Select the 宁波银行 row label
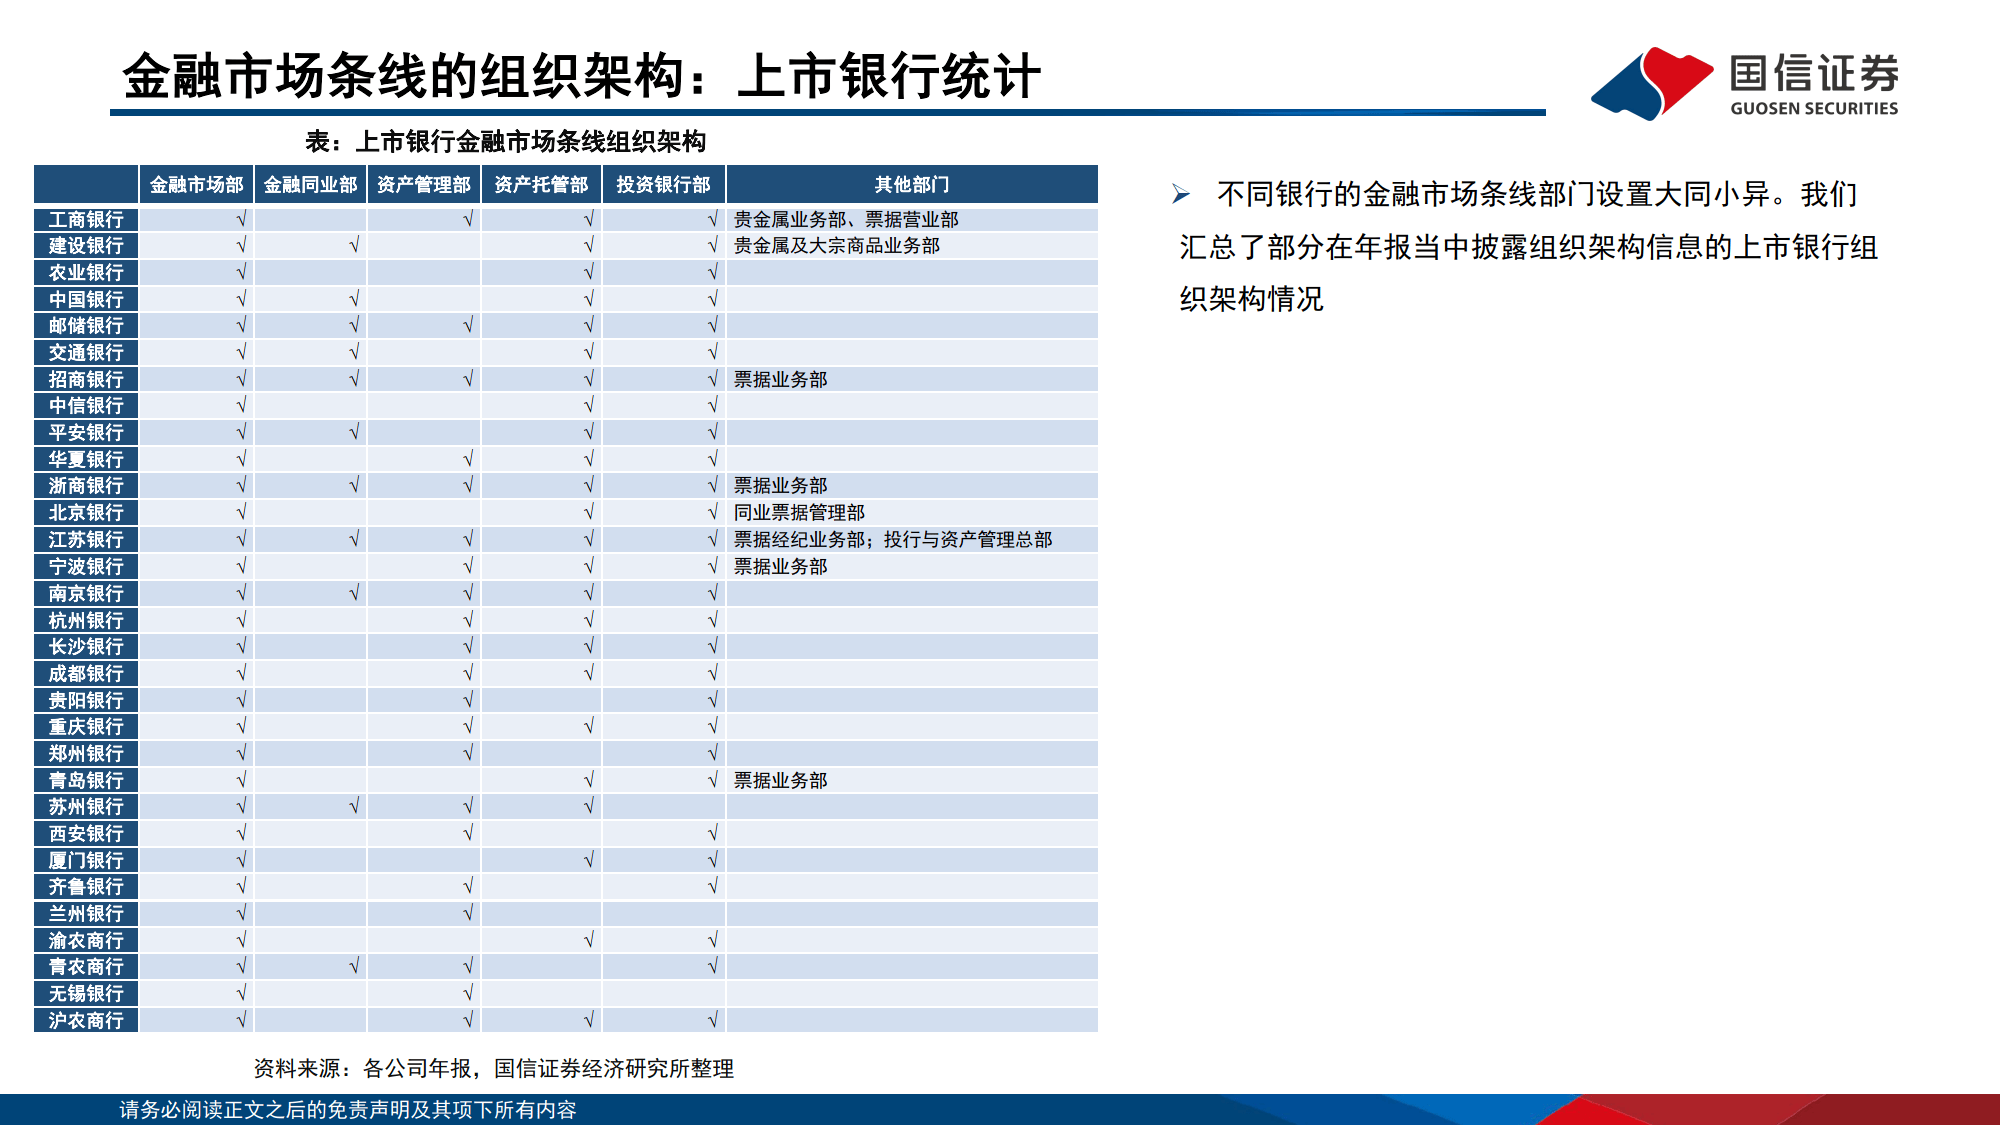2000x1125 pixels. (86, 566)
